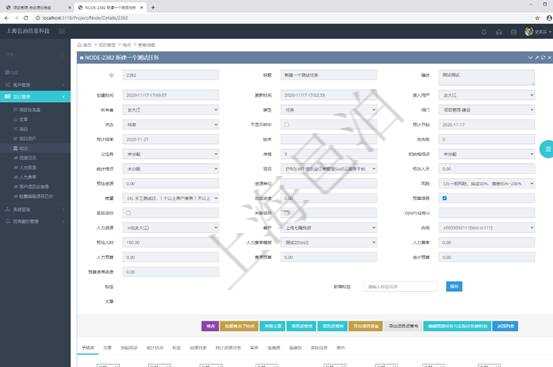The image size is (553, 367).
Task: Open the second browser tab titled NODE-2382
Action: (x=110, y=7)
